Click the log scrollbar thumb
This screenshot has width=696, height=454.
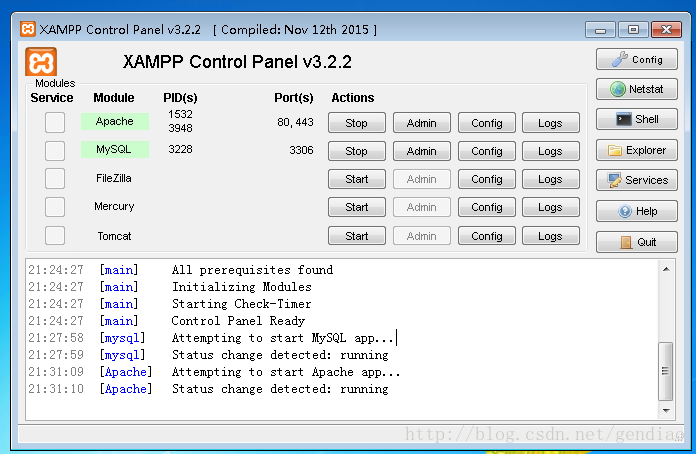[x=665, y=371]
